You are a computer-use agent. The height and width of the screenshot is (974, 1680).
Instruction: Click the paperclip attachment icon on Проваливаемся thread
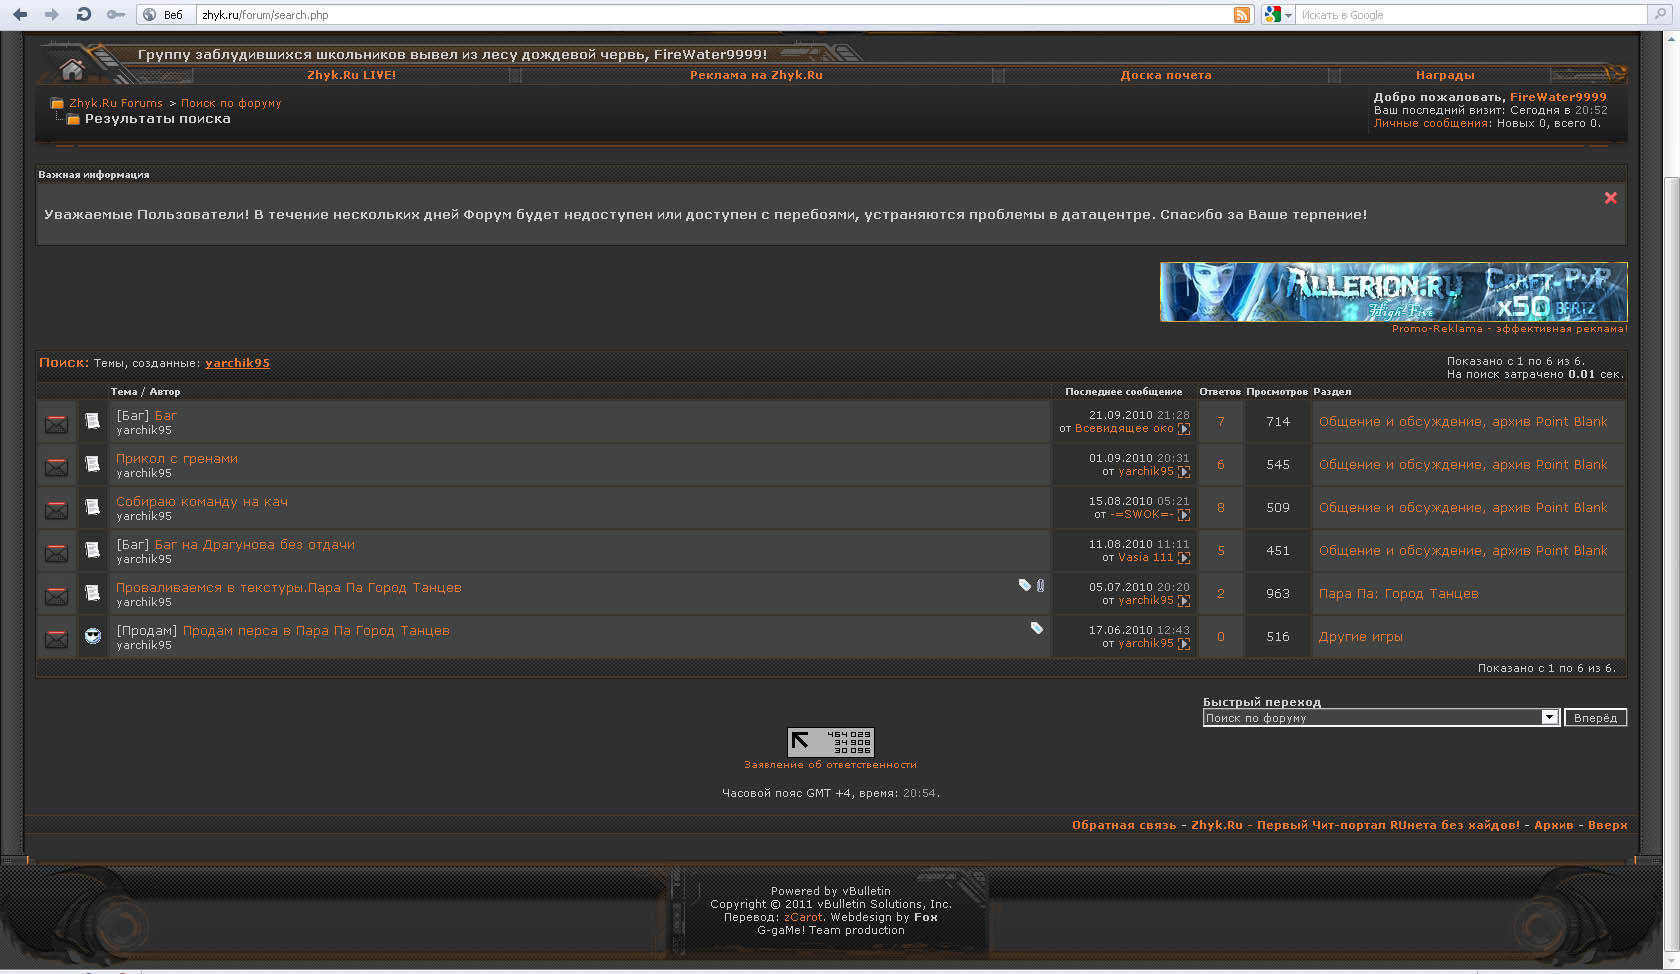pyautogui.click(x=1041, y=585)
